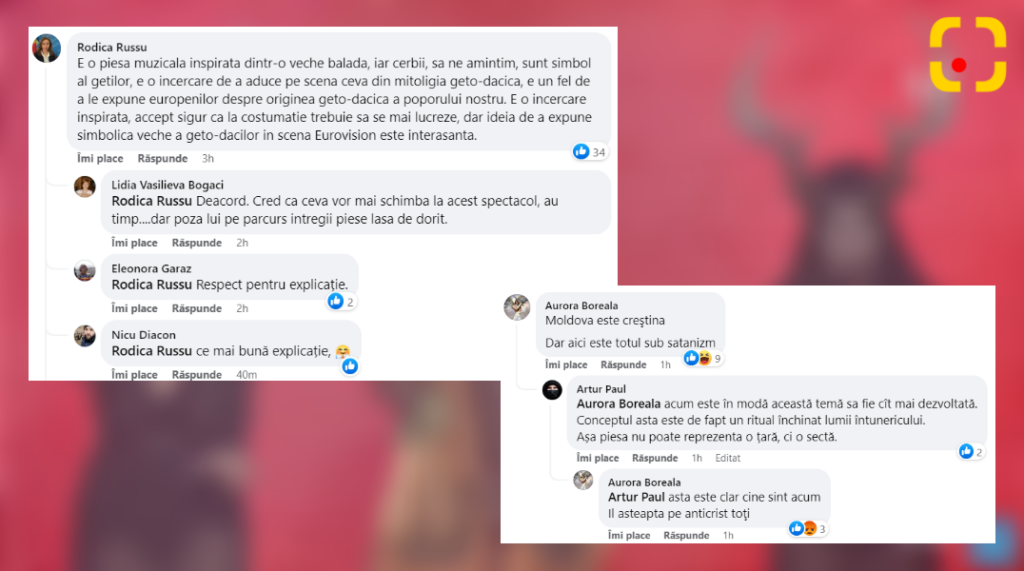
Task: Open Lidia Vasilieva Bogaci's avatar picture
Action: (x=85, y=186)
